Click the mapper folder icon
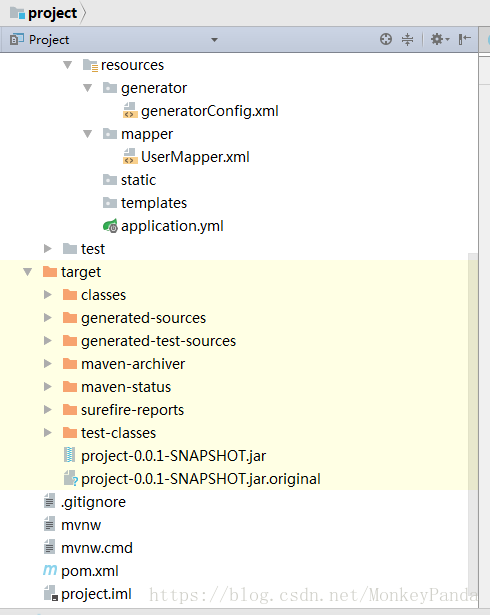490x615 pixels. 110,134
